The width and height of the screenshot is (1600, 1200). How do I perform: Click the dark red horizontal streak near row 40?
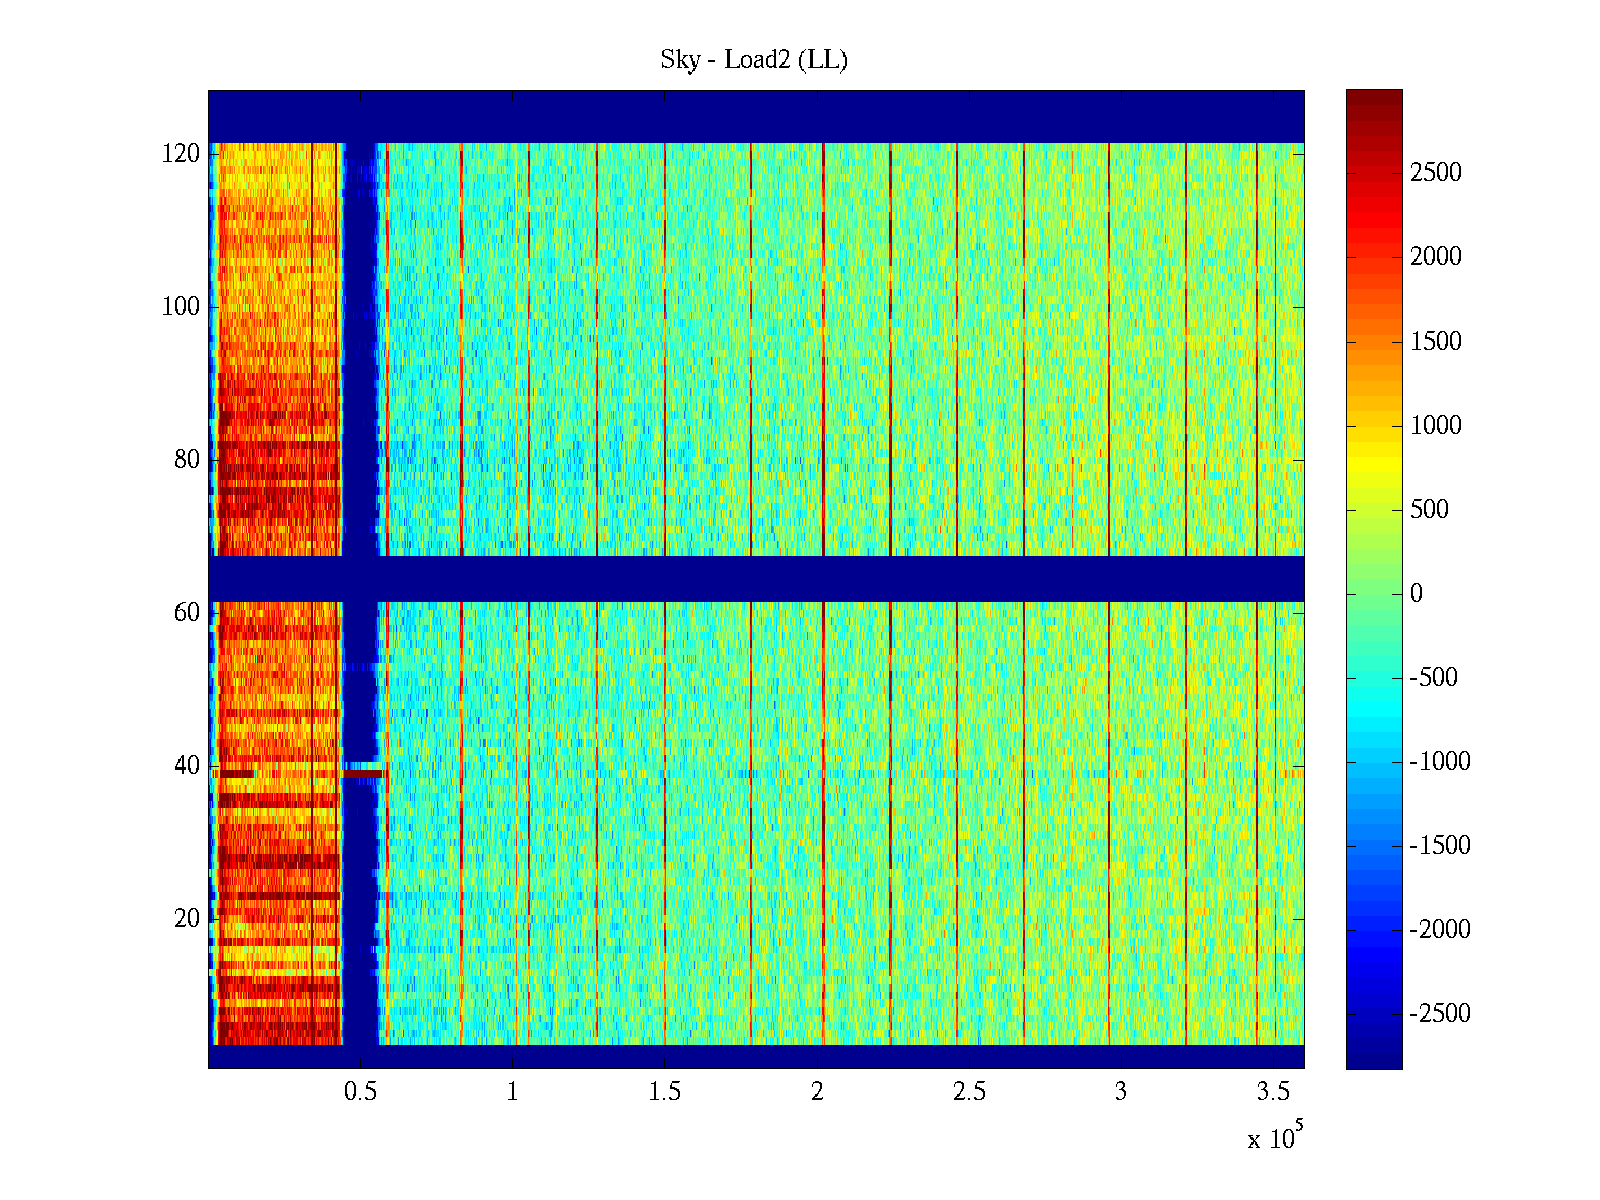(x=362, y=773)
